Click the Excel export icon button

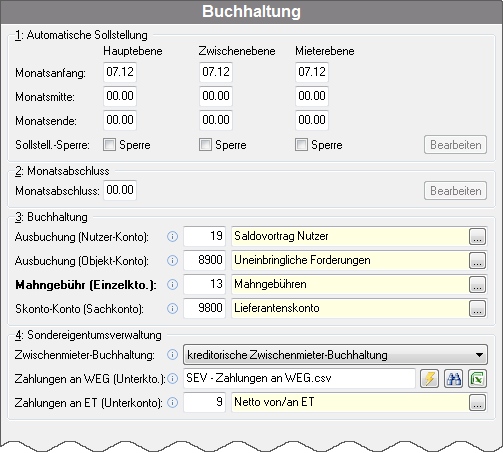[x=477, y=379]
